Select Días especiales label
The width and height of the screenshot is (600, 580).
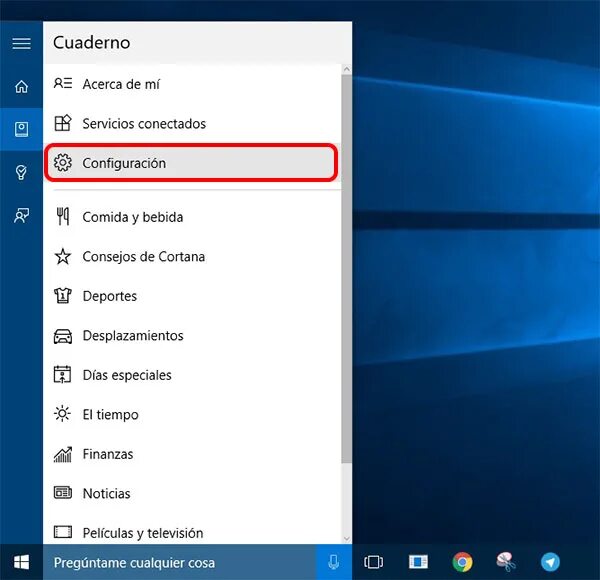tap(127, 375)
